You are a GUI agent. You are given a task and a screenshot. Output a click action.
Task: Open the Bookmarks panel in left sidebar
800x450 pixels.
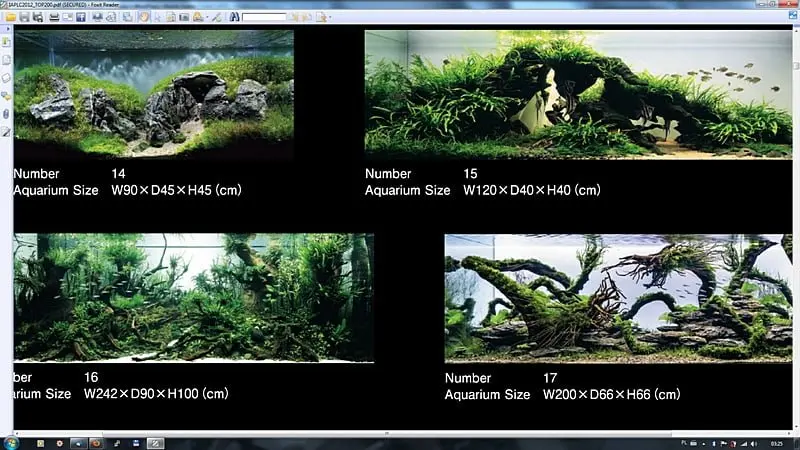pos(6,42)
